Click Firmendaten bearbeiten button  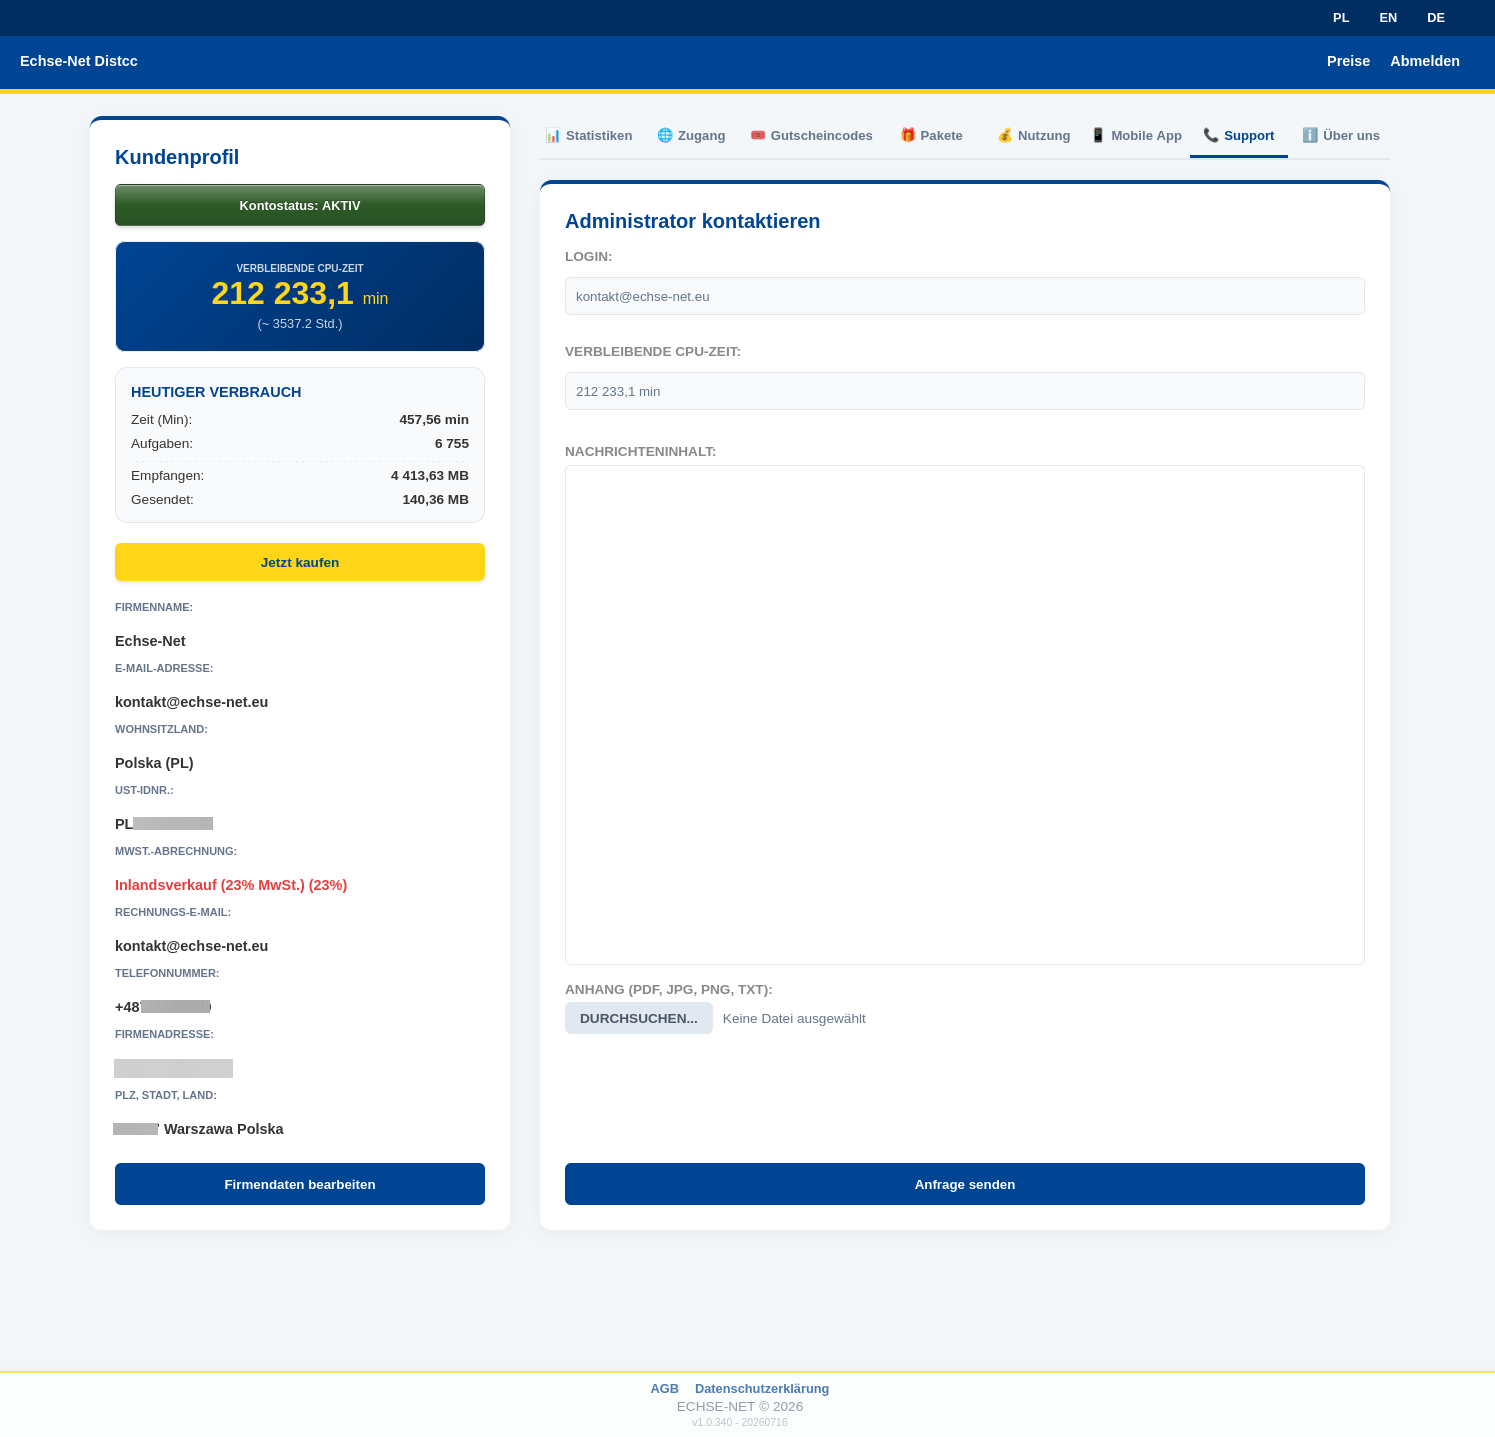click(300, 1184)
